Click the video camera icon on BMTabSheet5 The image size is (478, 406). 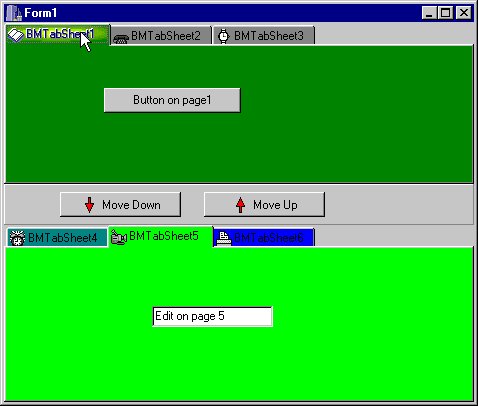click(119, 237)
